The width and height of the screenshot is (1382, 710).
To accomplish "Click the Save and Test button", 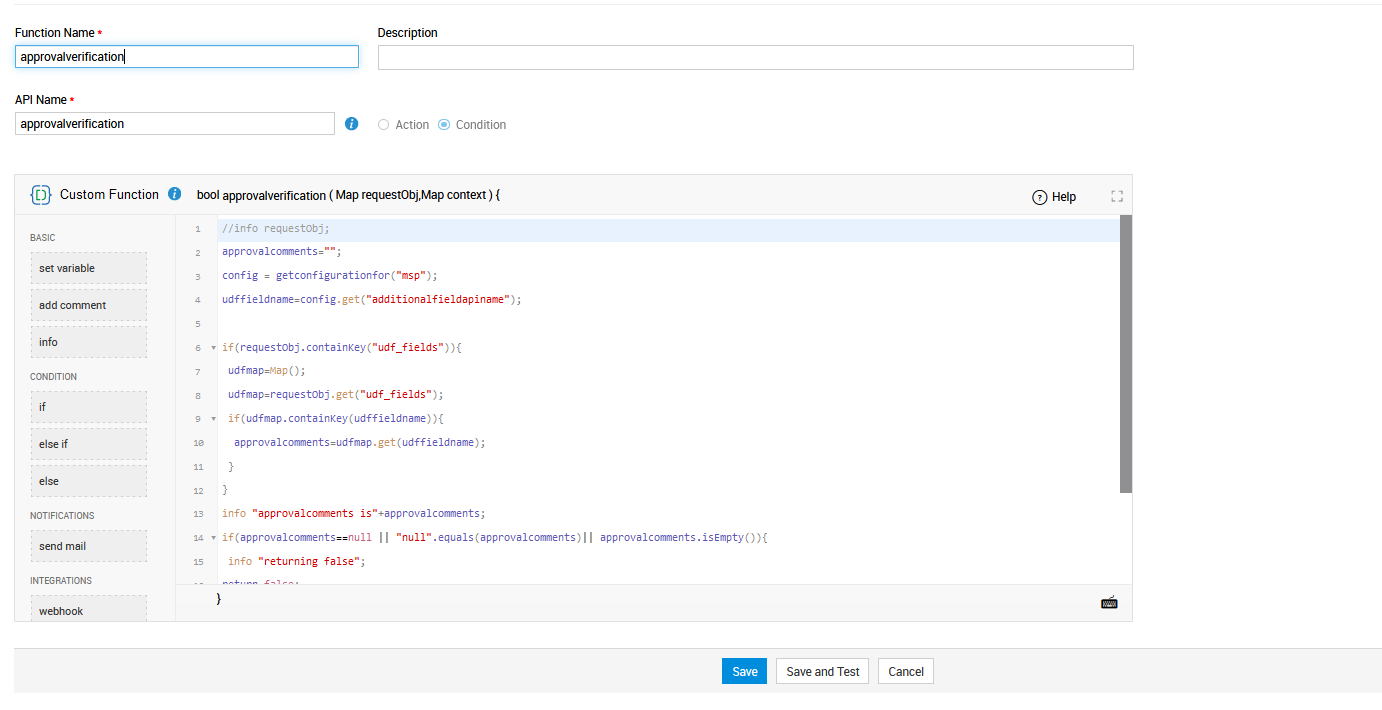I will point(822,671).
